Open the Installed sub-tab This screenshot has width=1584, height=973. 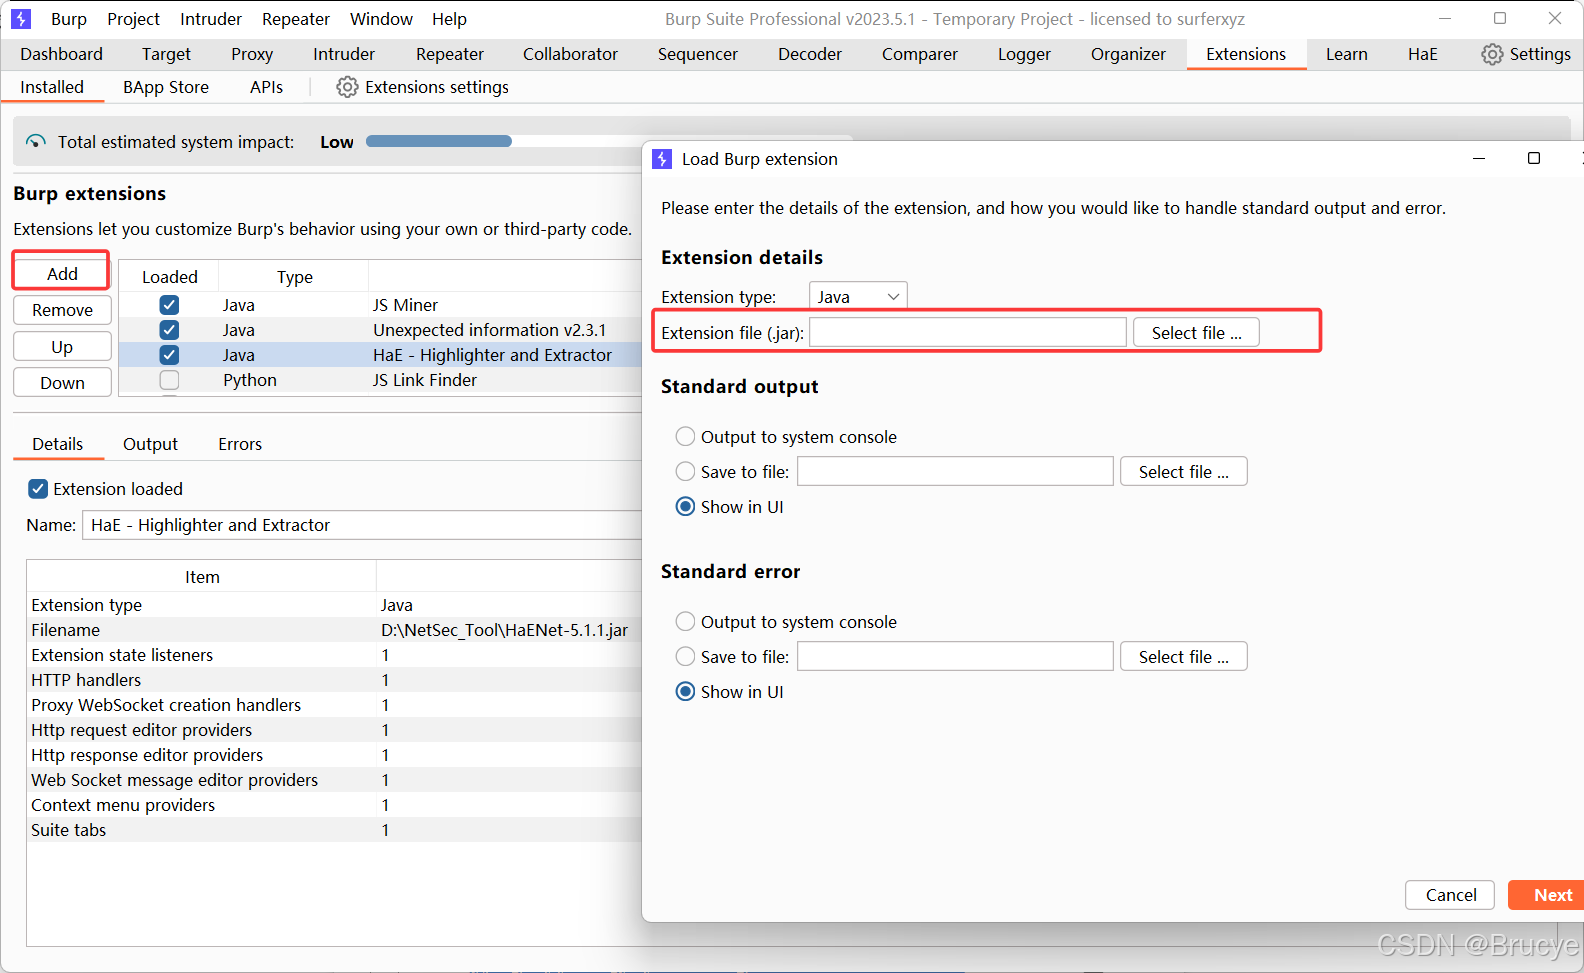tap(52, 87)
